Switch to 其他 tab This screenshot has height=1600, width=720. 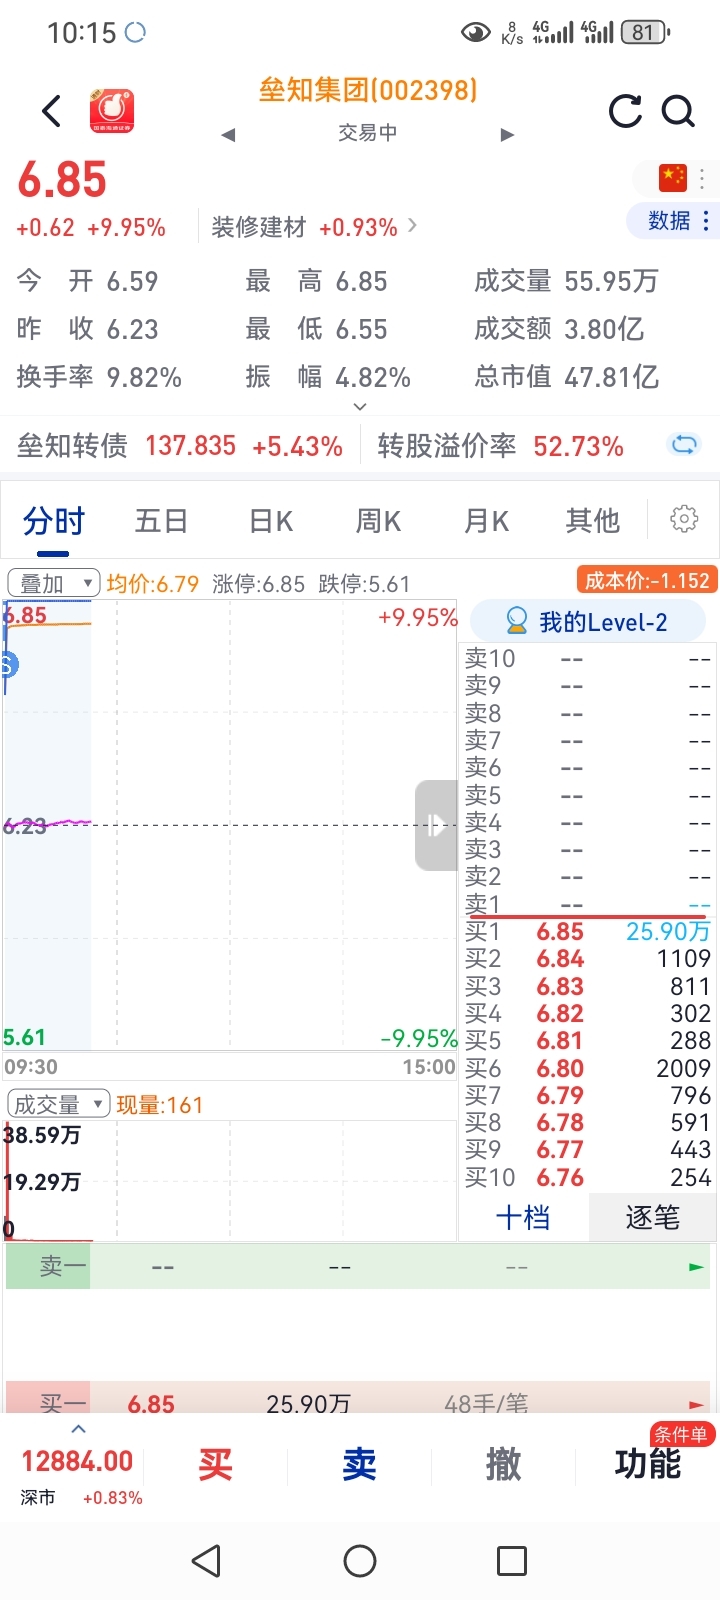(593, 521)
